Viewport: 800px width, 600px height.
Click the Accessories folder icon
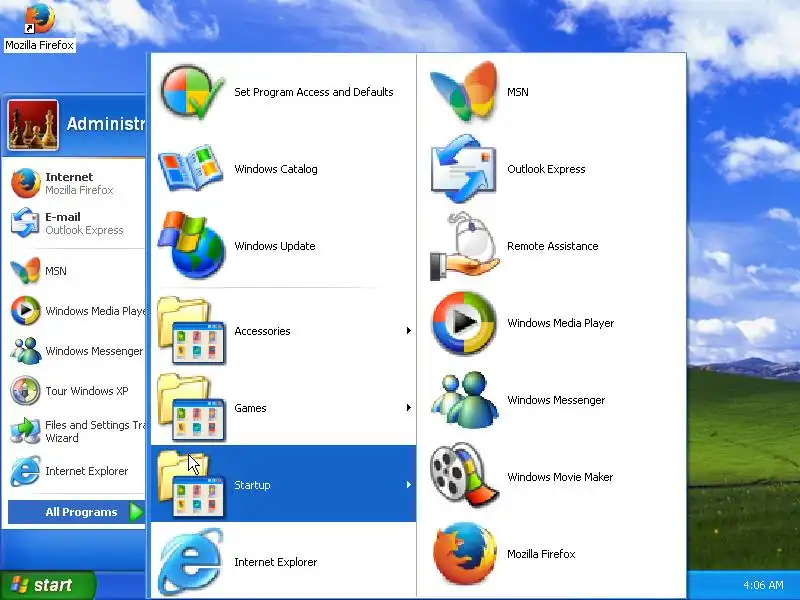(191, 331)
